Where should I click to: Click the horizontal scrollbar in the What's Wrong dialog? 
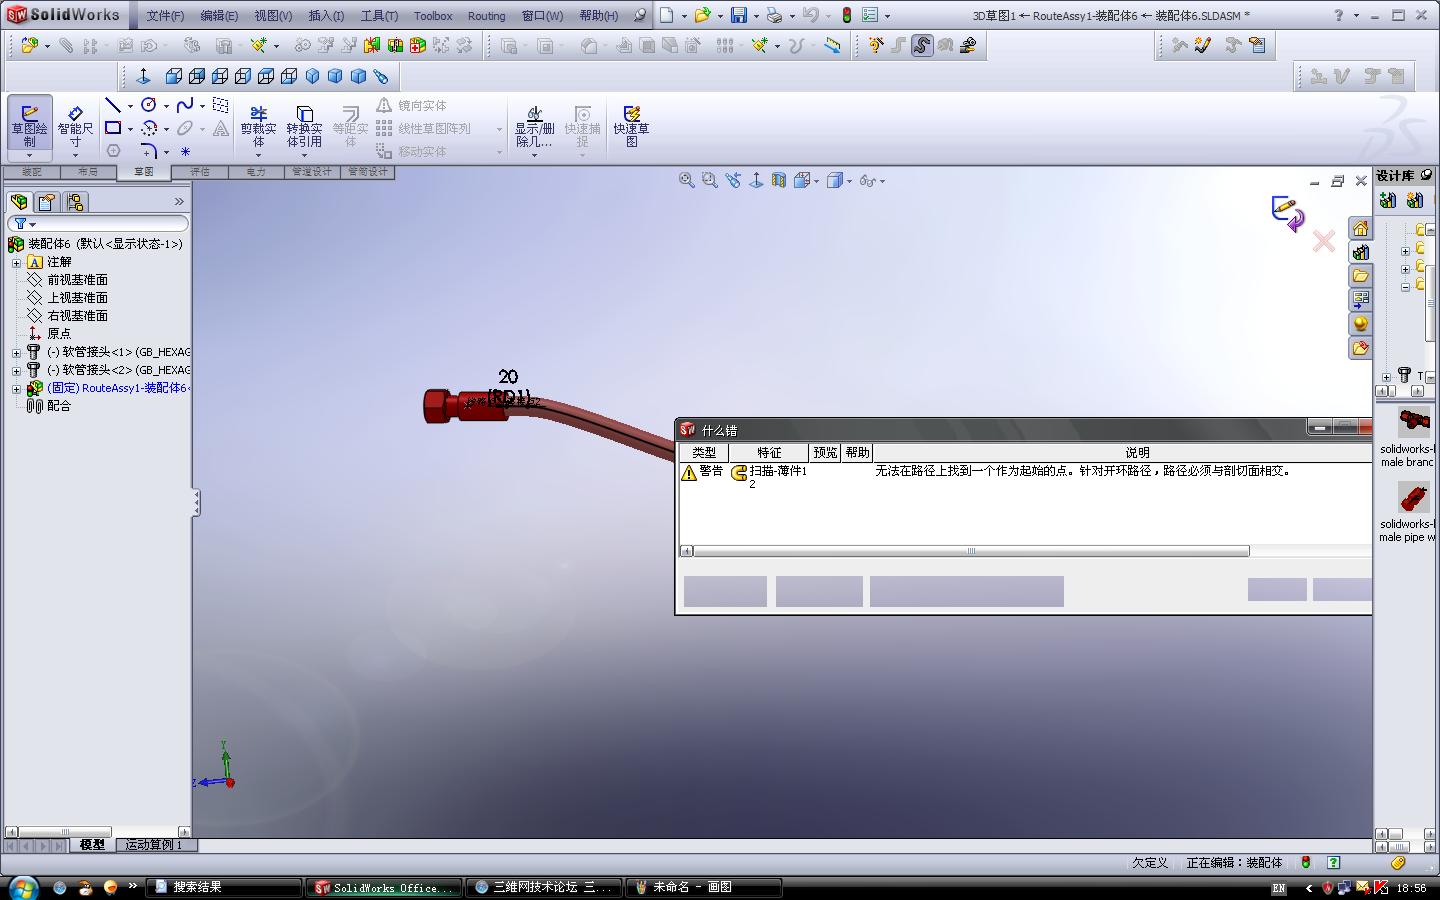tap(970, 551)
